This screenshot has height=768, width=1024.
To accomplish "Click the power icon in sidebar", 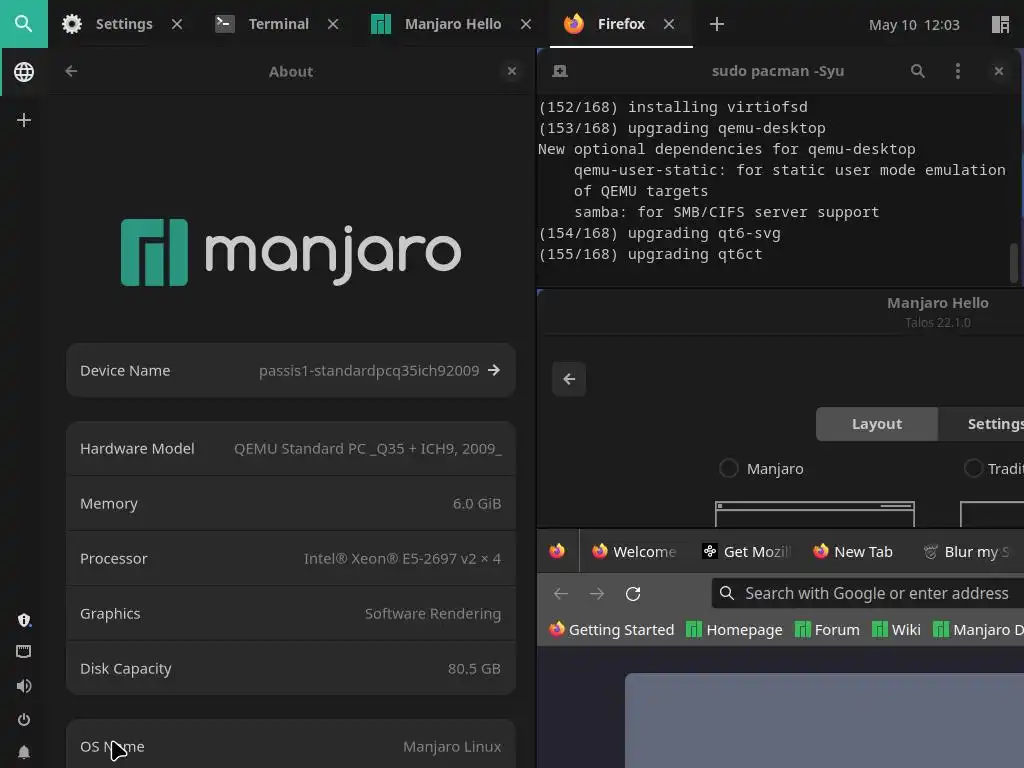I will [24, 720].
